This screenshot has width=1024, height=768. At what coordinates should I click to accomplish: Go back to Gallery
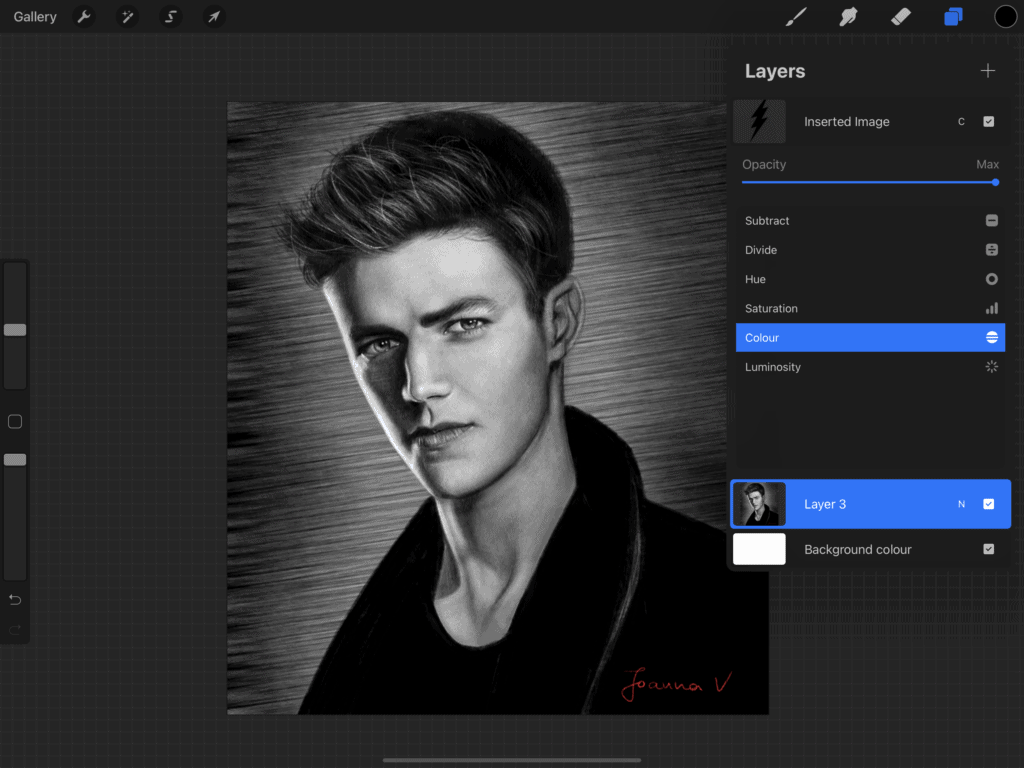[x=35, y=17]
